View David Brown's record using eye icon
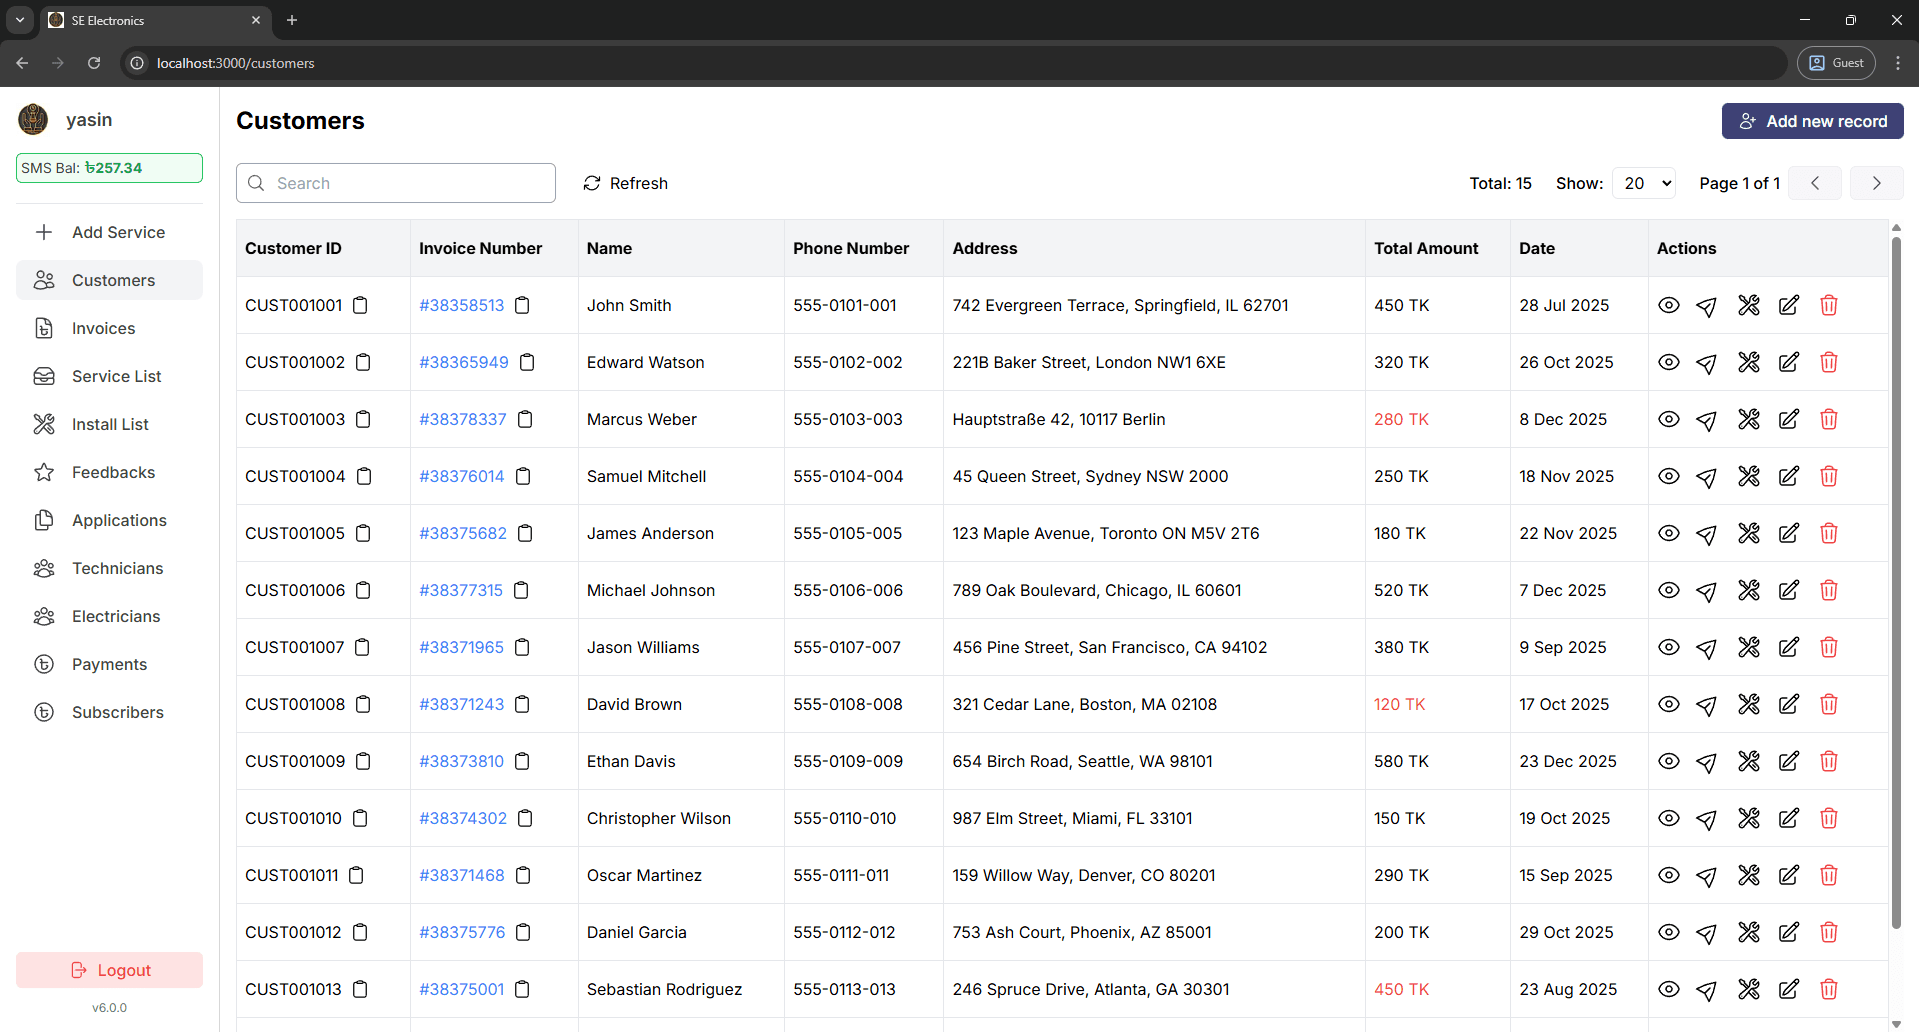This screenshot has height=1032, width=1919. [x=1668, y=704]
